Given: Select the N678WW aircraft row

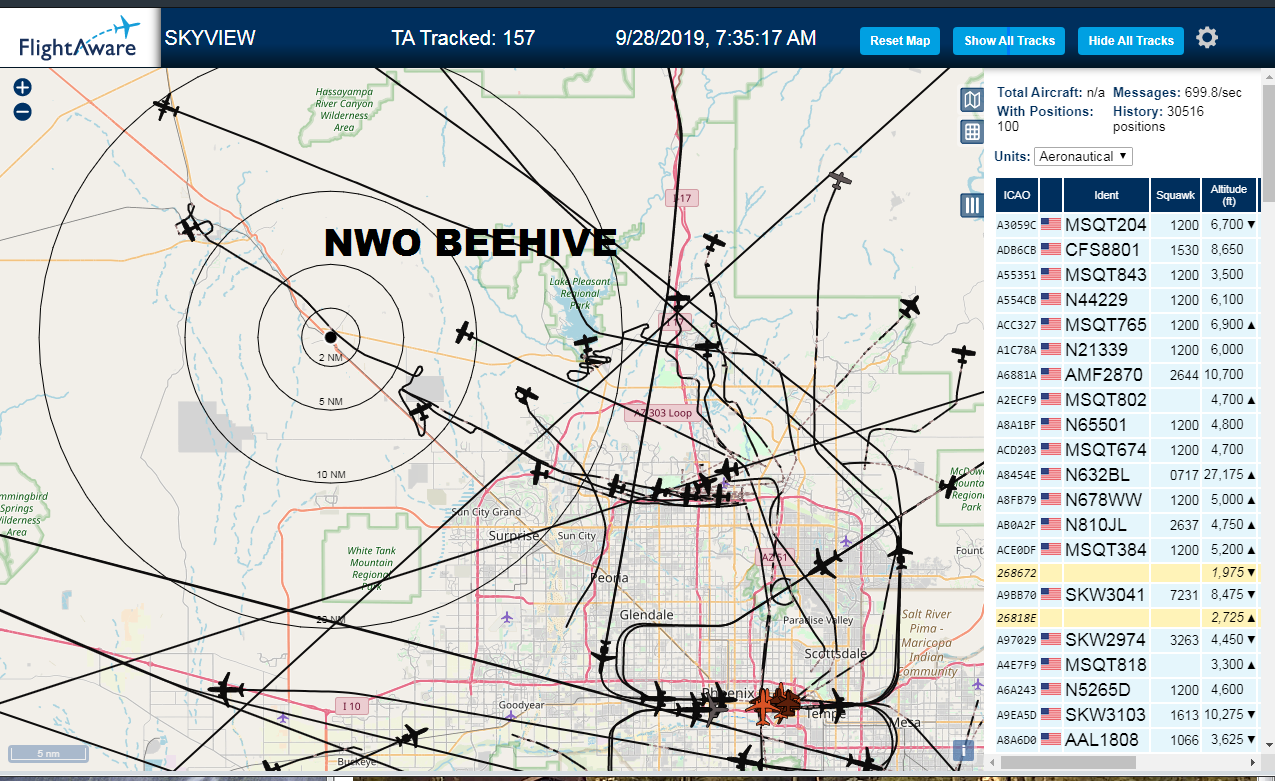Looking at the screenshot, I should click(1127, 499).
